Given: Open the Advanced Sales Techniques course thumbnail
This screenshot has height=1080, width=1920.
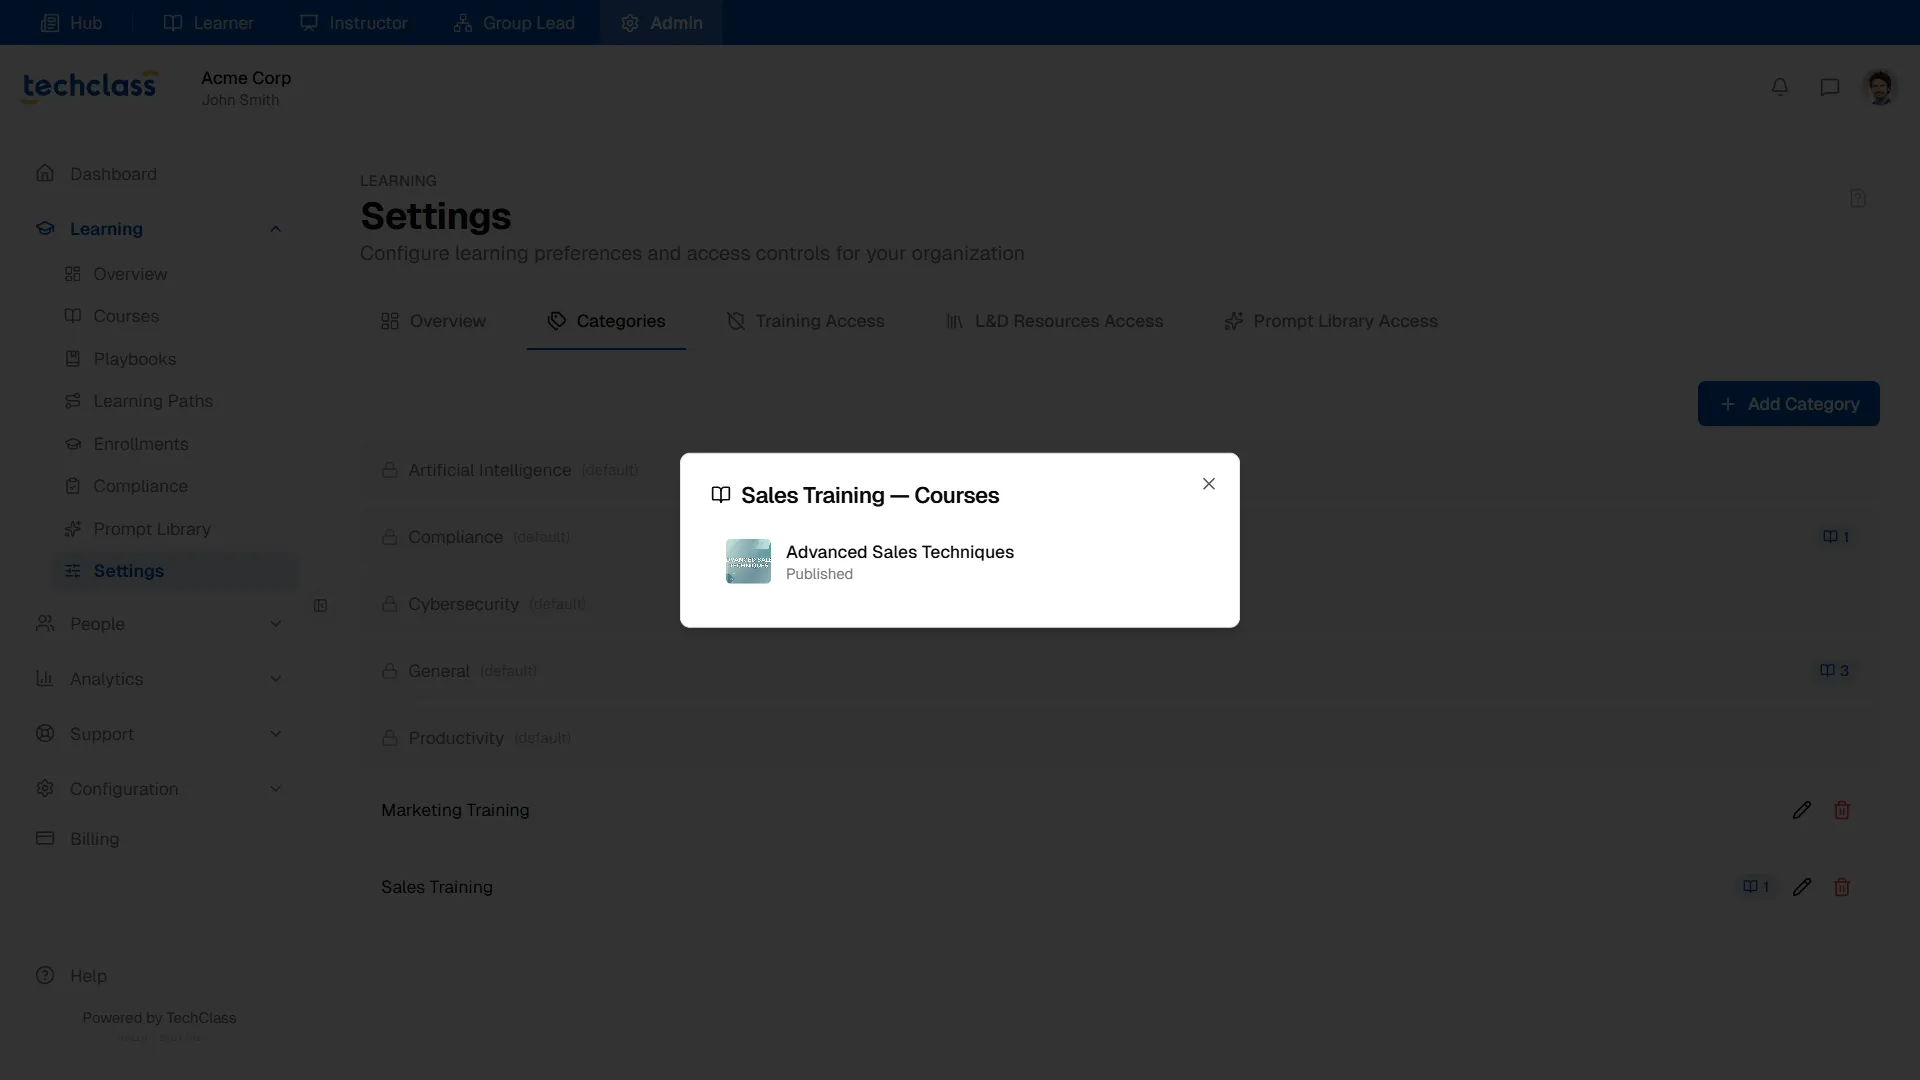Looking at the screenshot, I should (748, 562).
